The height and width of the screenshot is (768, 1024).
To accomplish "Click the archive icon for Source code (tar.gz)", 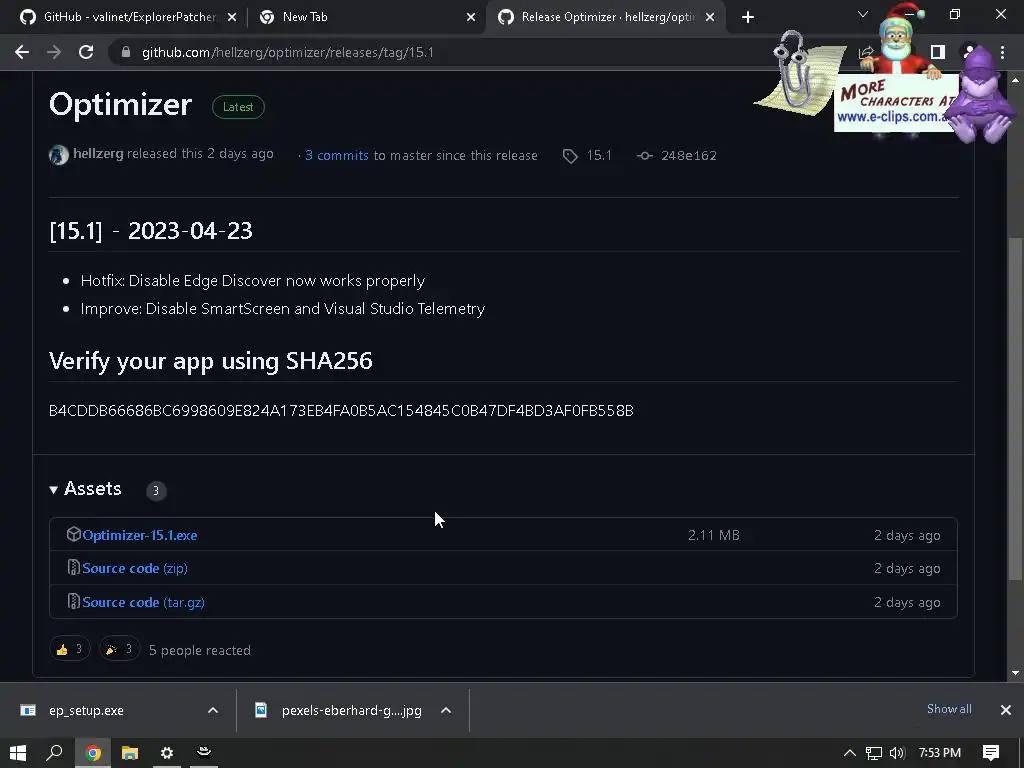I will pyautogui.click(x=74, y=601).
